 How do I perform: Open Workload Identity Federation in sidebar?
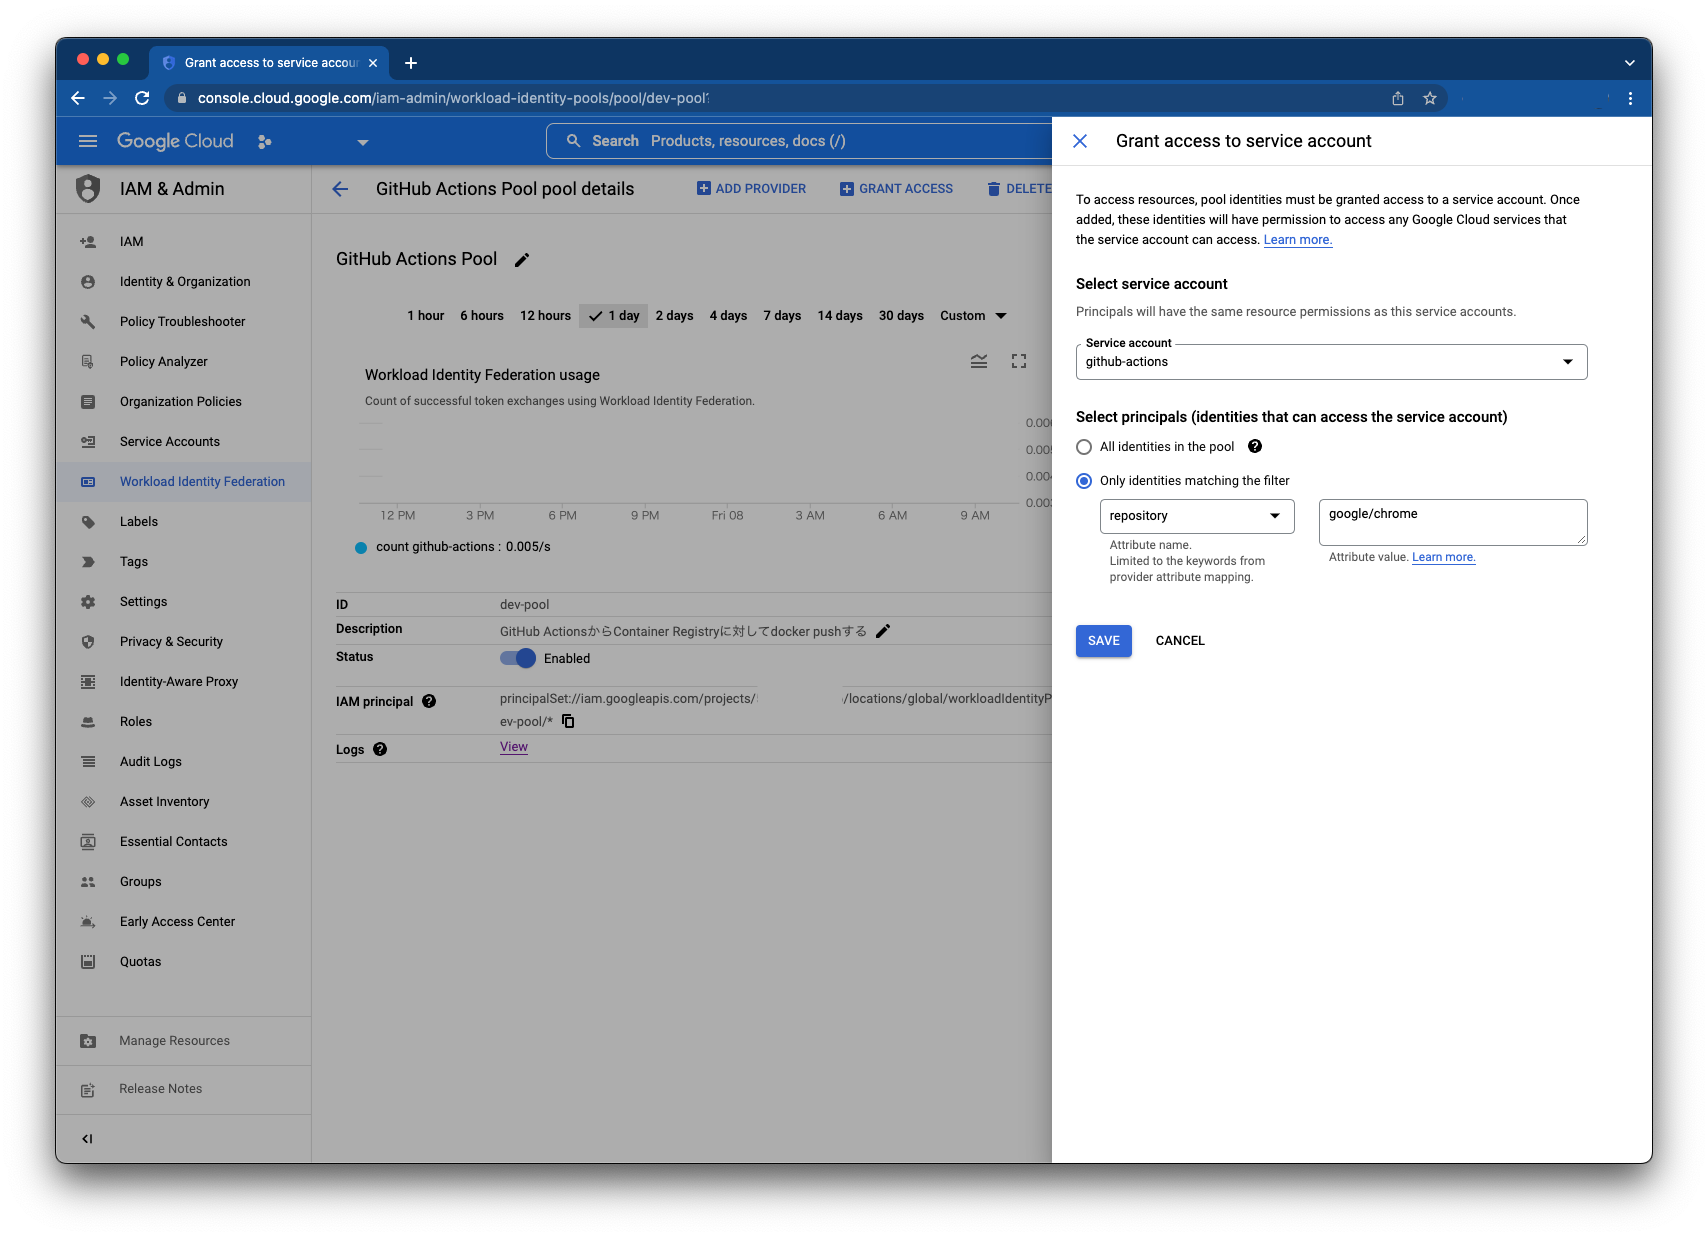[x=184, y=482]
